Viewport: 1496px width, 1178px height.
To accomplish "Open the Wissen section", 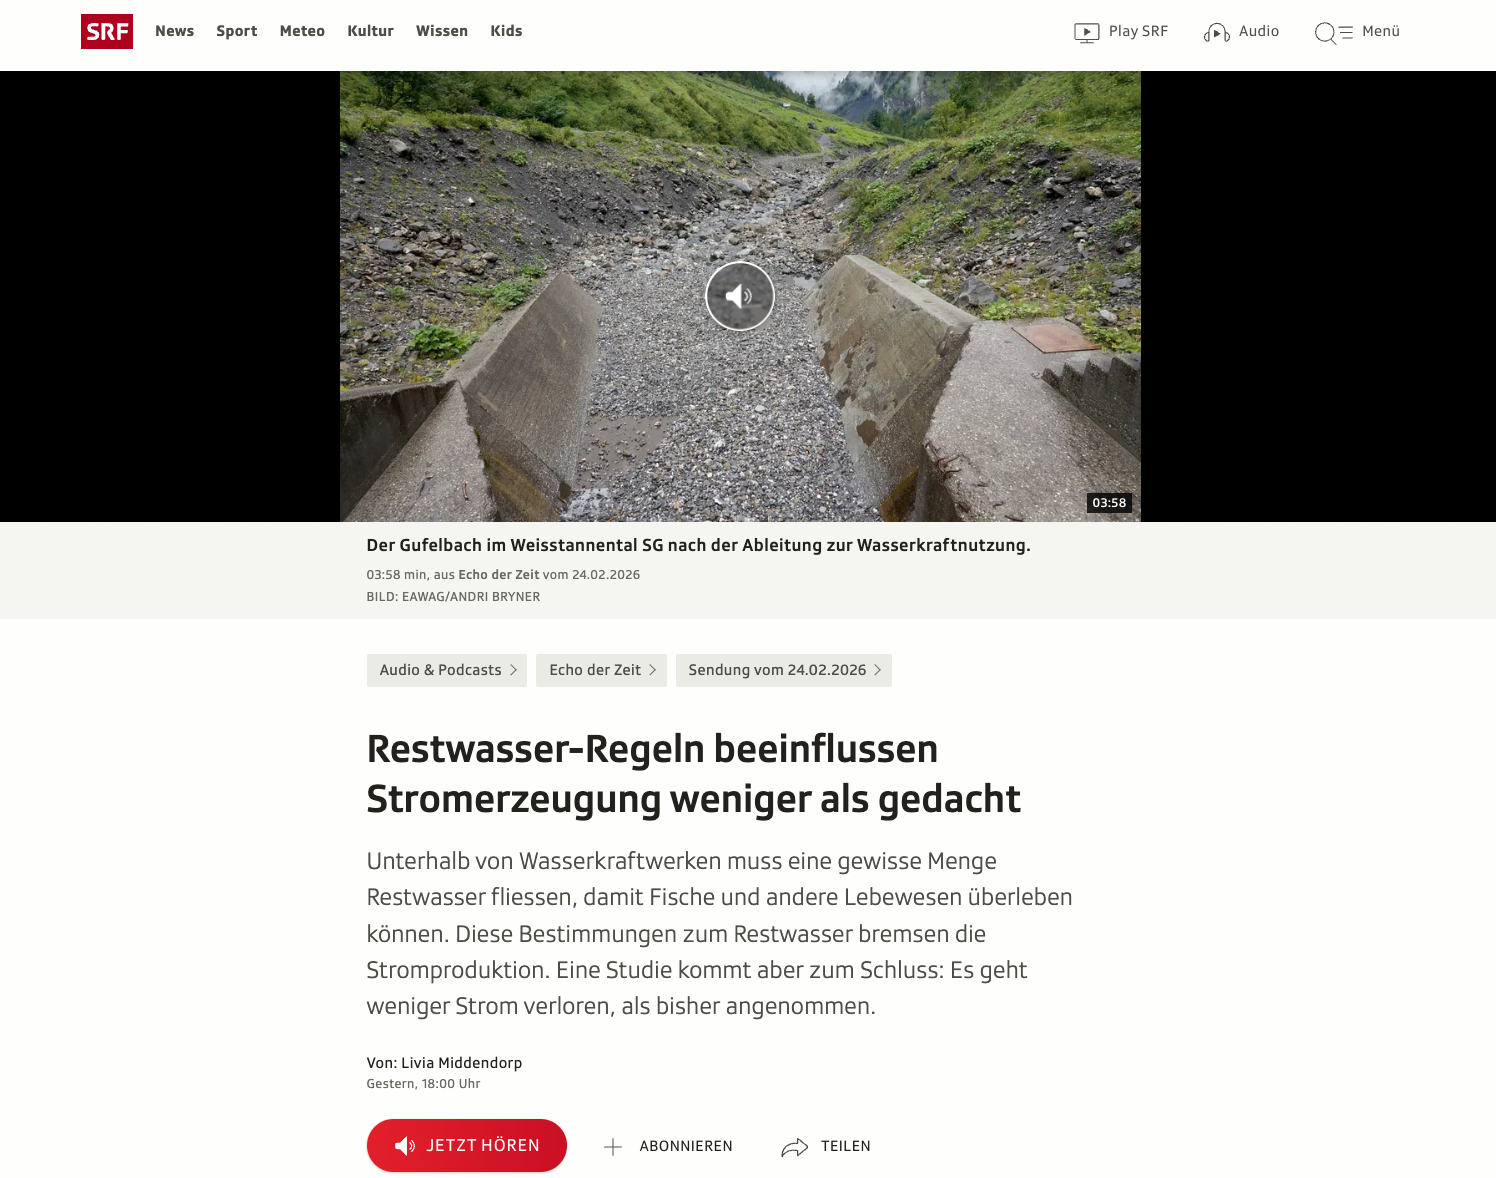I will point(442,31).
